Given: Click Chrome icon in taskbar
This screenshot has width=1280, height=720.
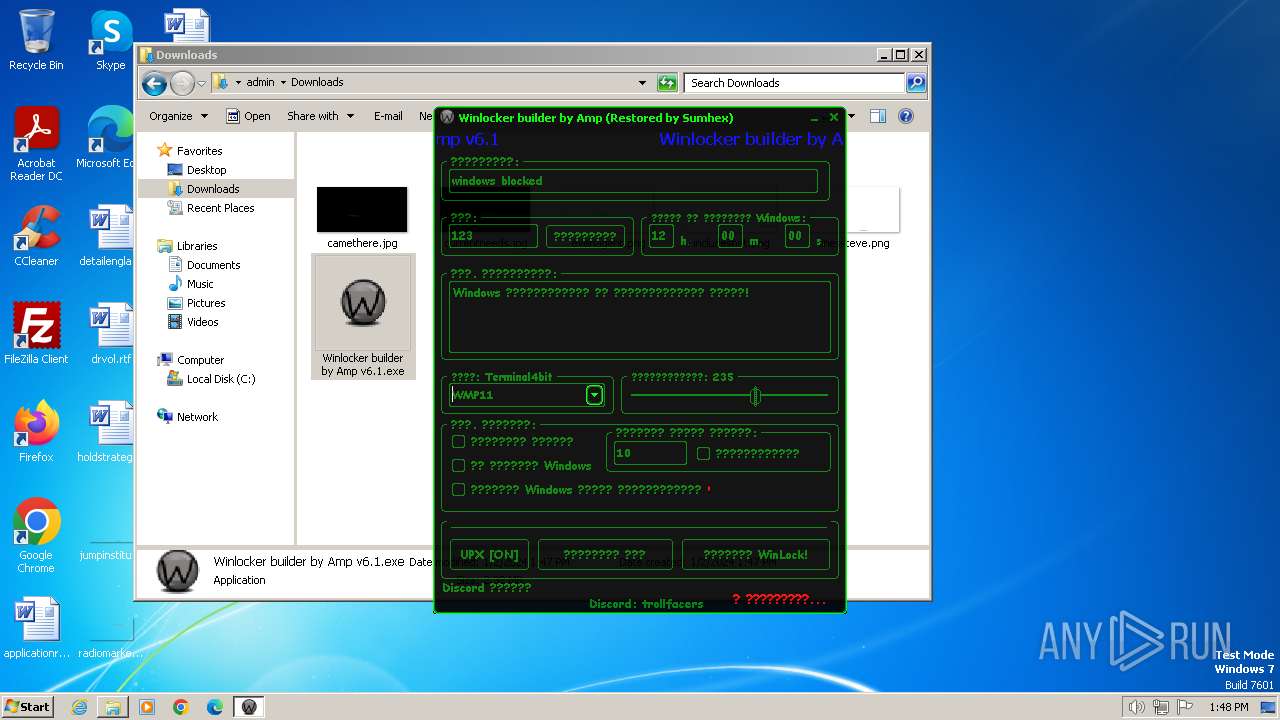Looking at the screenshot, I should (181, 707).
